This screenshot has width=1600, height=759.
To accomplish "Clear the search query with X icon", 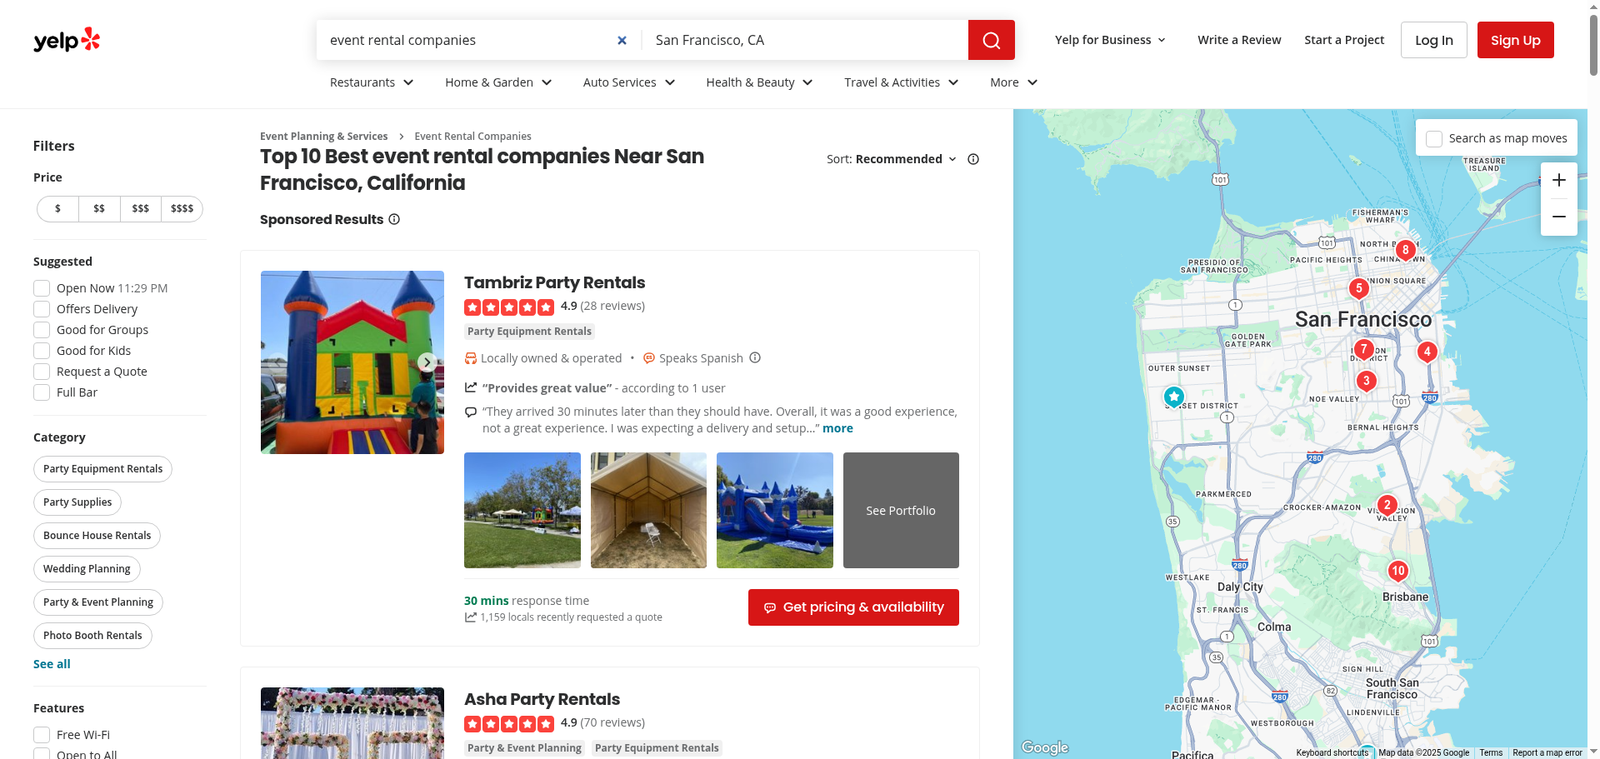I will point(622,40).
